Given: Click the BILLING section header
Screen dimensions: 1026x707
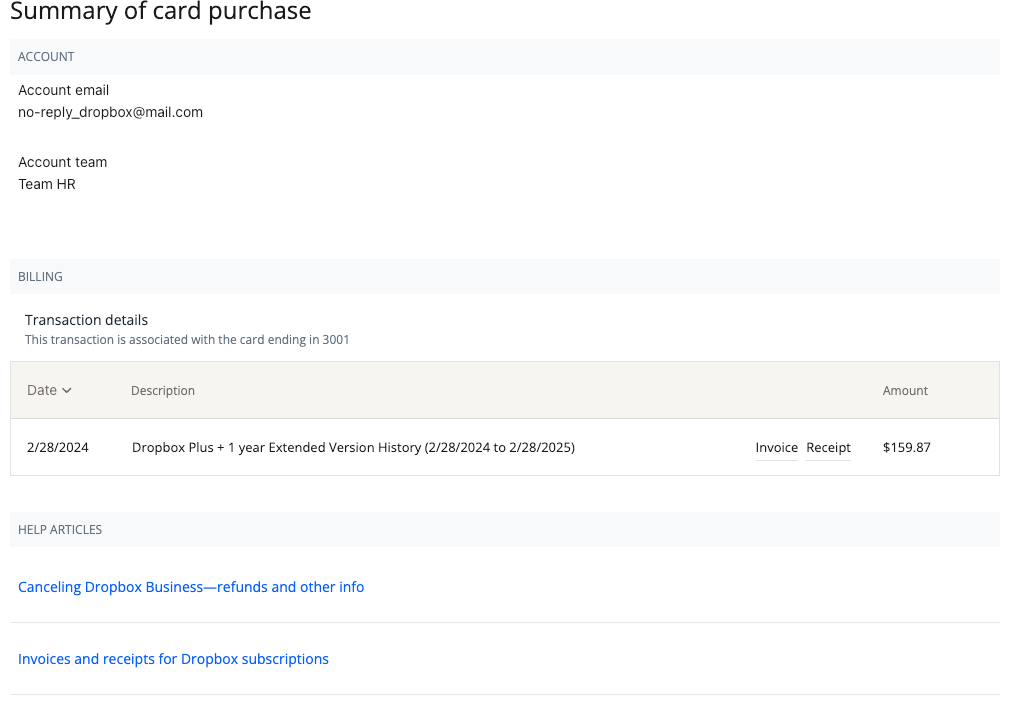Looking at the screenshot, I should [x=40, y=277].
